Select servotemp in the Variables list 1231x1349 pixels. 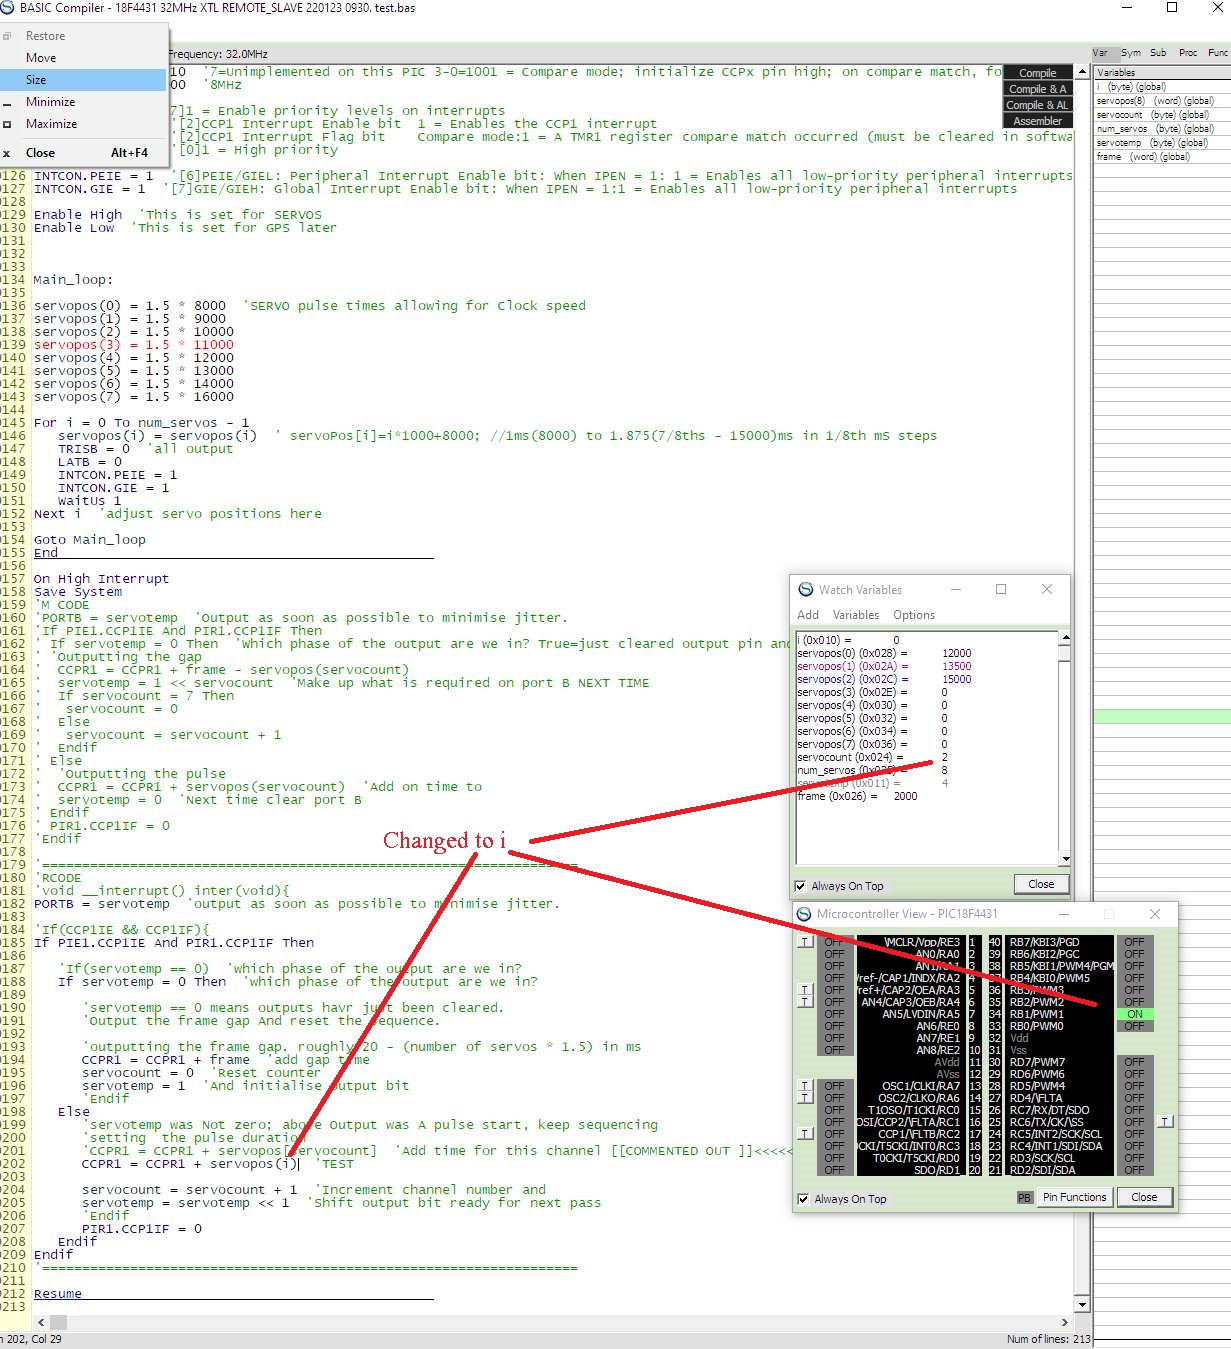coord(1161,143)
